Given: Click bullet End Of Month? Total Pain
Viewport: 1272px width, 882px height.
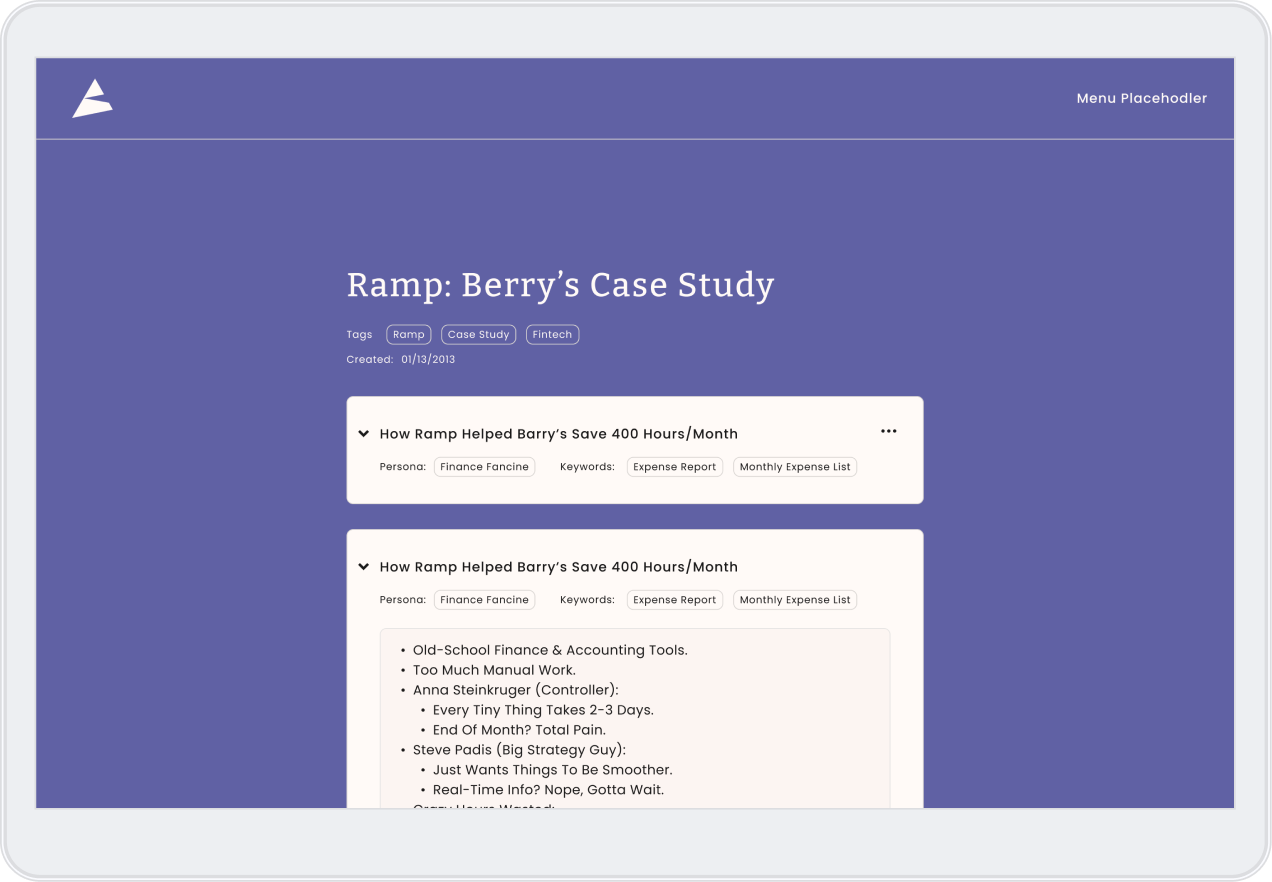Looking at the screenshot, I should 519,730.
